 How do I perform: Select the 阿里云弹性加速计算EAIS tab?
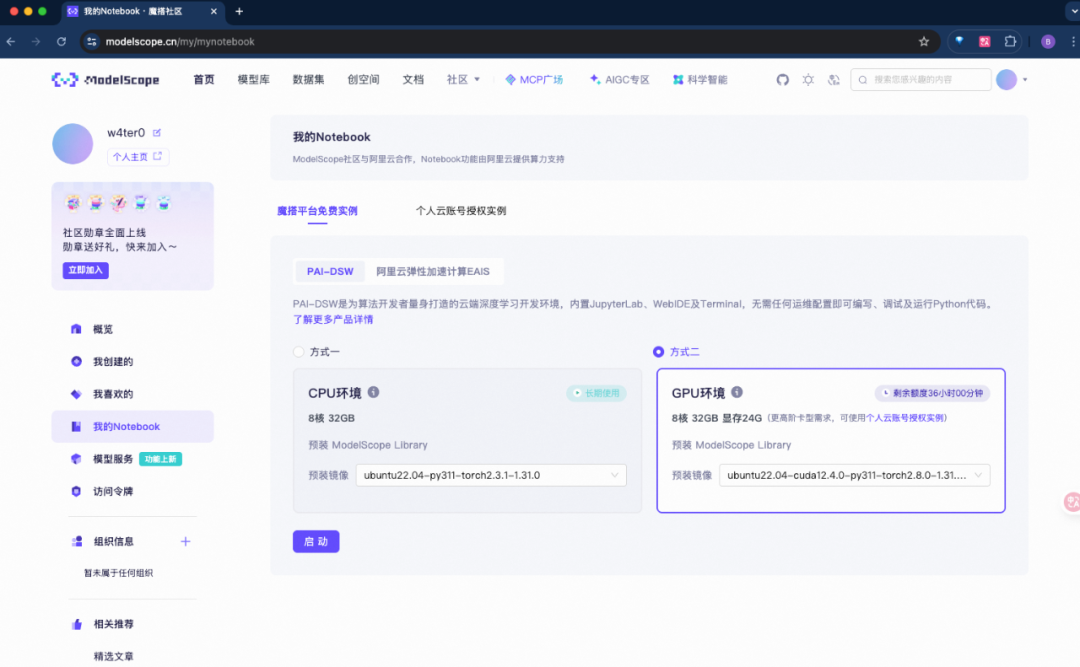coord(433,271)
